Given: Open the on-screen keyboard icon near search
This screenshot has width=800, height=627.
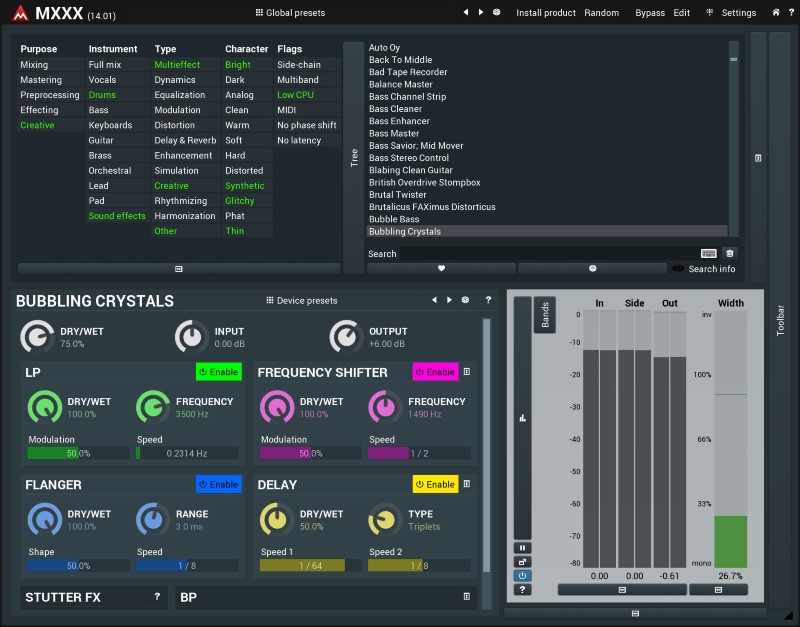Looking at the screenshot, I should coord(709,254).
